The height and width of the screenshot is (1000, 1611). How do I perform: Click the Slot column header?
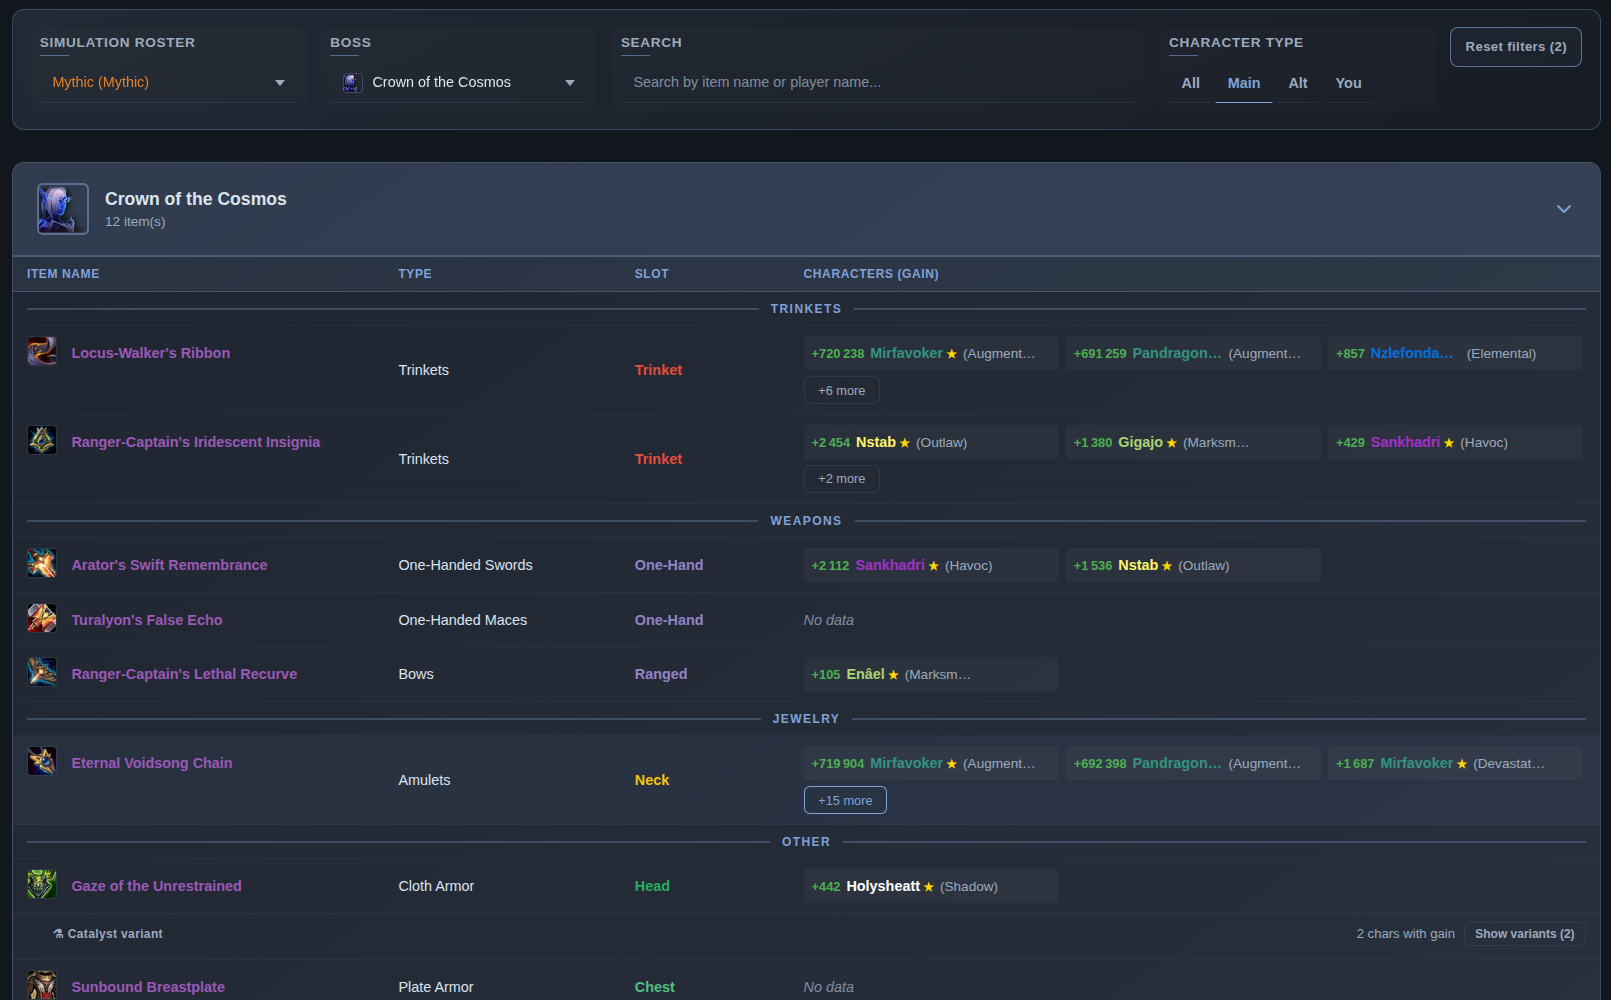(x=652, y=274)
